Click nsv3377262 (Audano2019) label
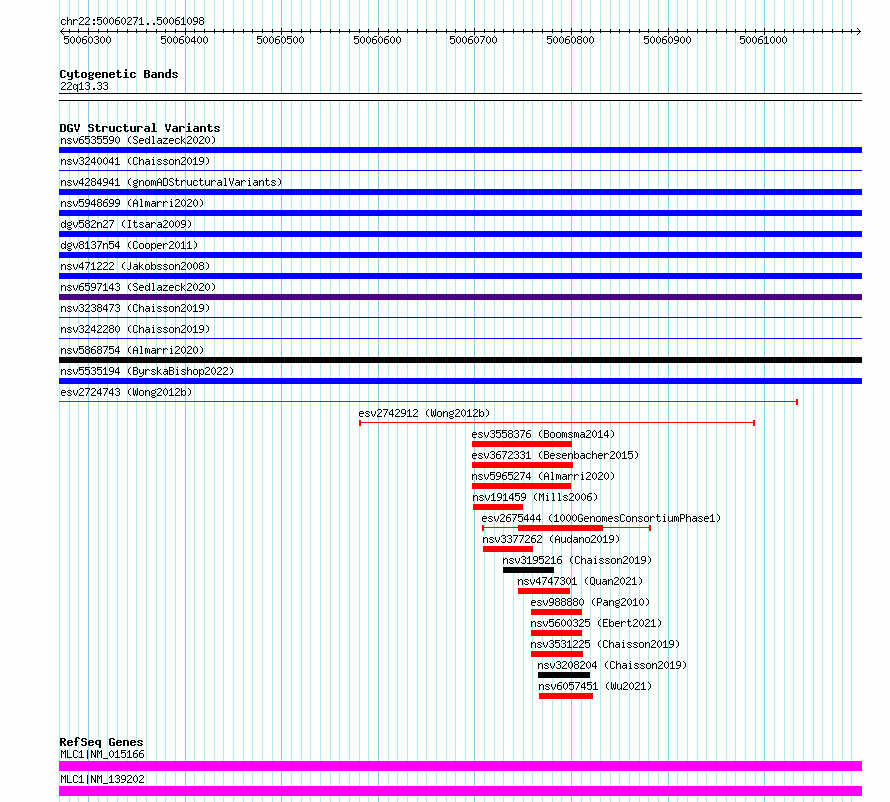The width and height of the screenshot is (890, 802). (551, 539)
